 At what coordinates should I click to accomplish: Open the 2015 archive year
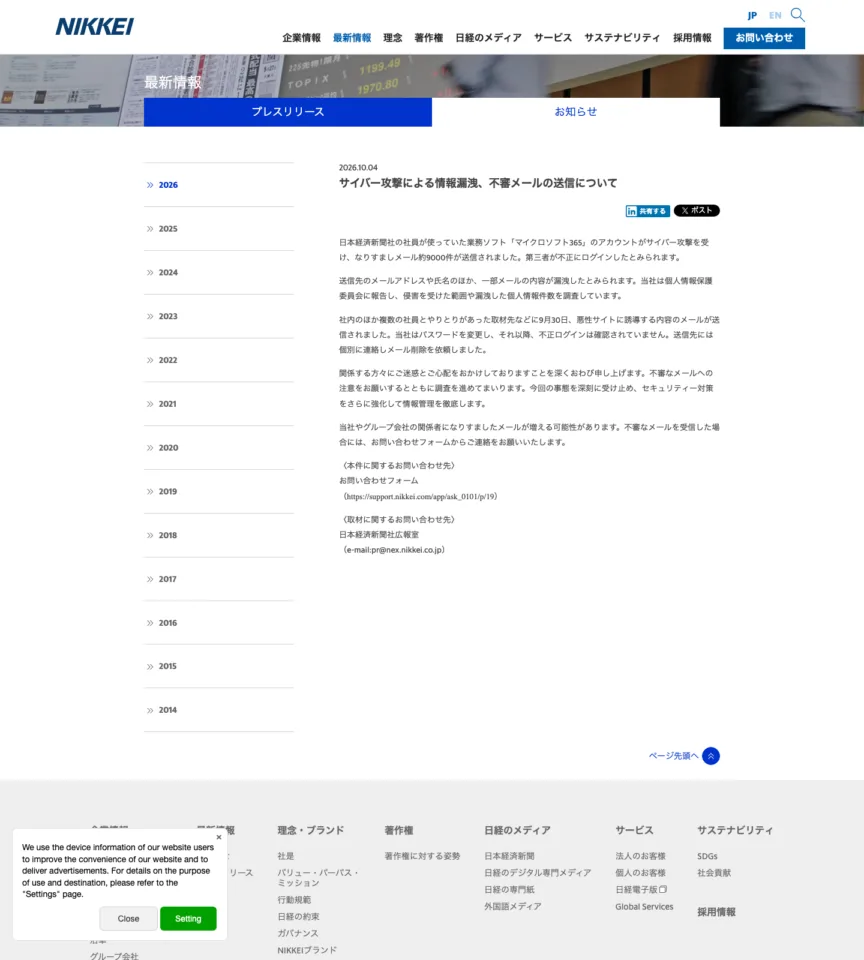(219, 666)
